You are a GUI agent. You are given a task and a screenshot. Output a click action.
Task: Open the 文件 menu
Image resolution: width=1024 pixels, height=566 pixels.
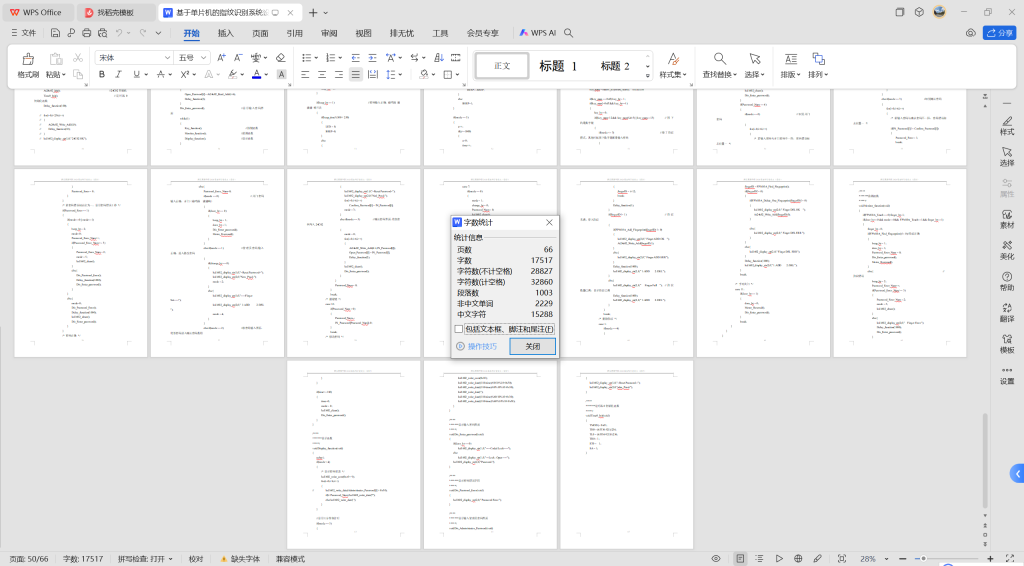coord(24,33)
